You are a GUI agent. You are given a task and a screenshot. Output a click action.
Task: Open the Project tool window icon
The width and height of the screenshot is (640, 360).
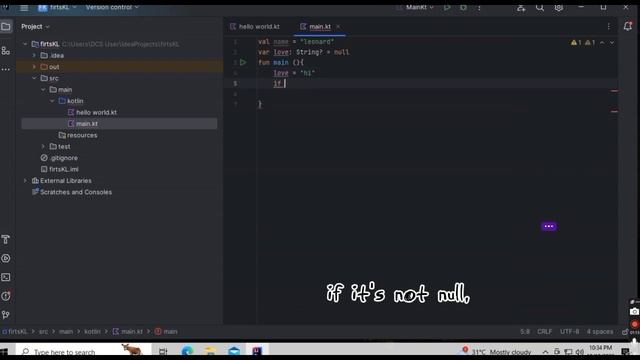pyautogui.click(x=6, y=27)
